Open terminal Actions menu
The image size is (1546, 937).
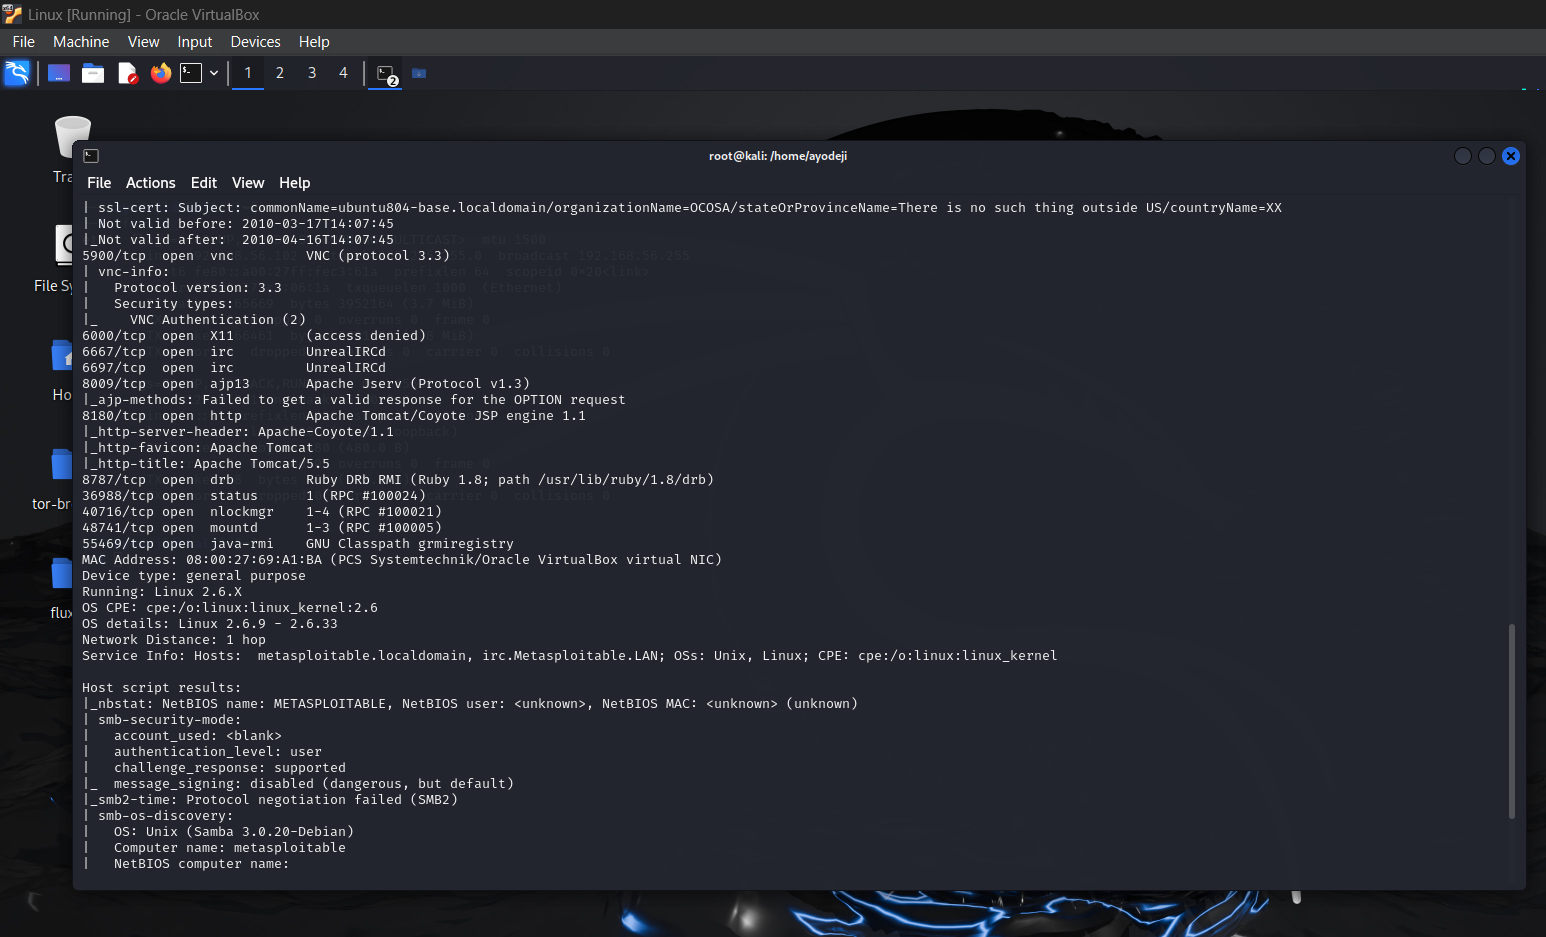[150, 183]
